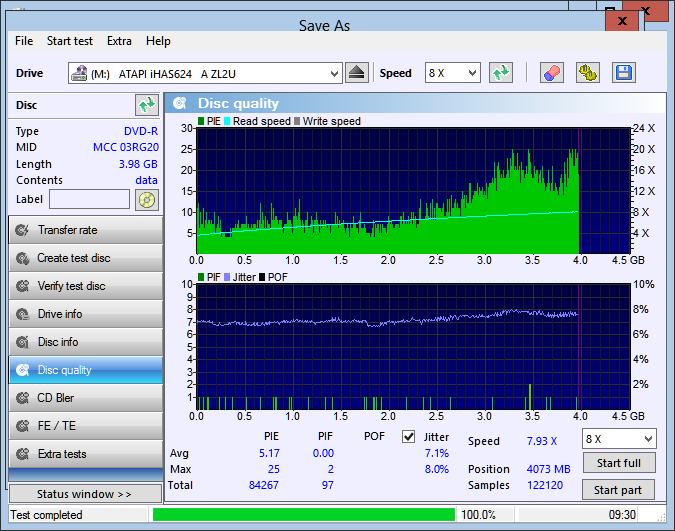Open options with the tools icon

click(x=588, y=73)
